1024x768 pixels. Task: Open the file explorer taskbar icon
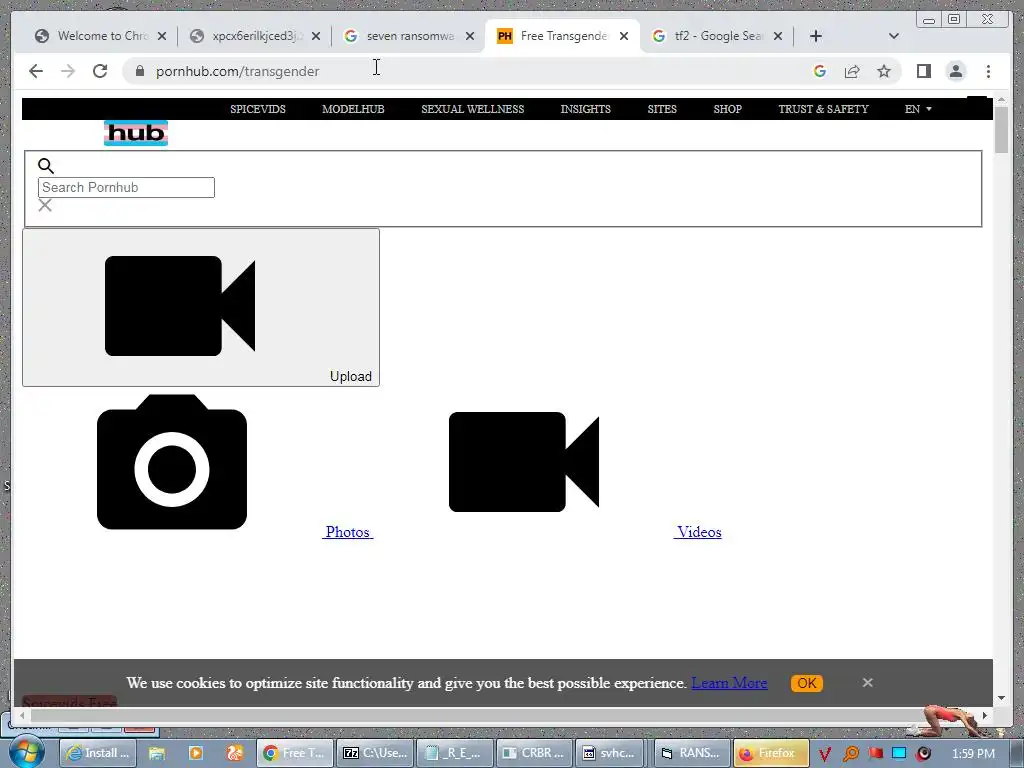[x=157, y=753]
